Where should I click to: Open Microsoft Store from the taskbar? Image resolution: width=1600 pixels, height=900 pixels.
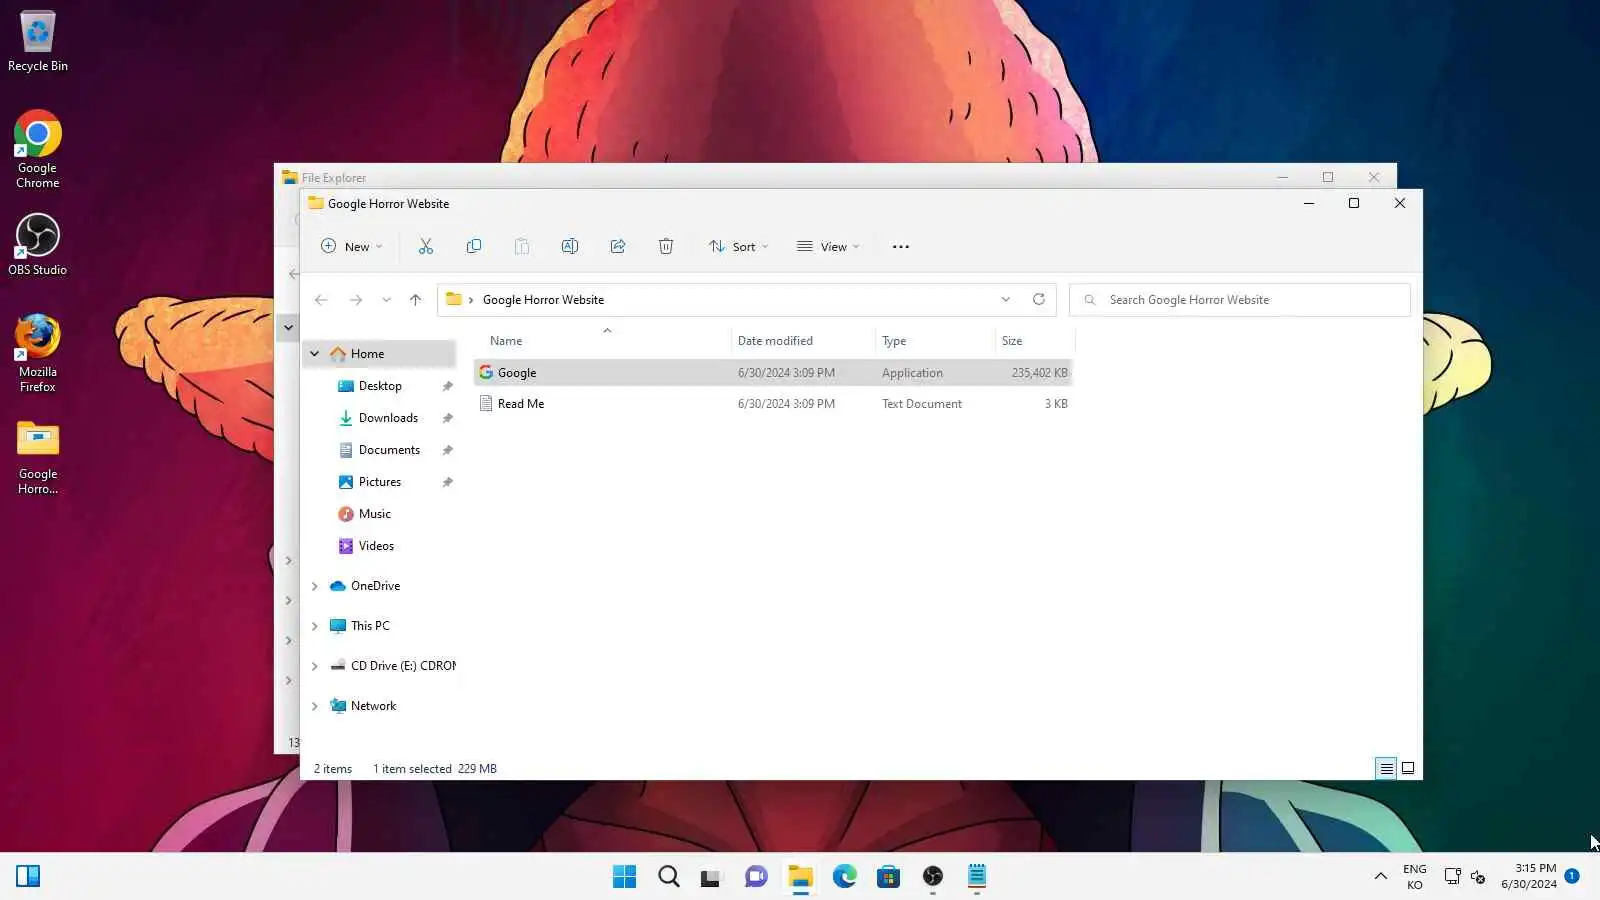point(888,877)
